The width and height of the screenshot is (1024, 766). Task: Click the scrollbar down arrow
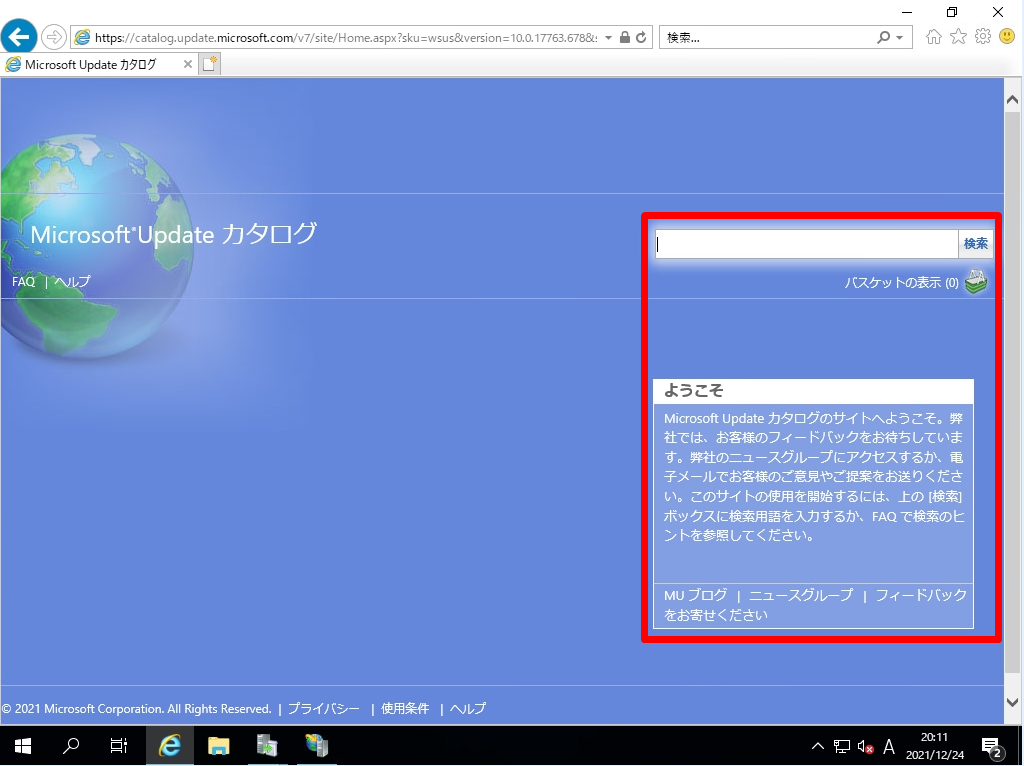click(1012, 703)
